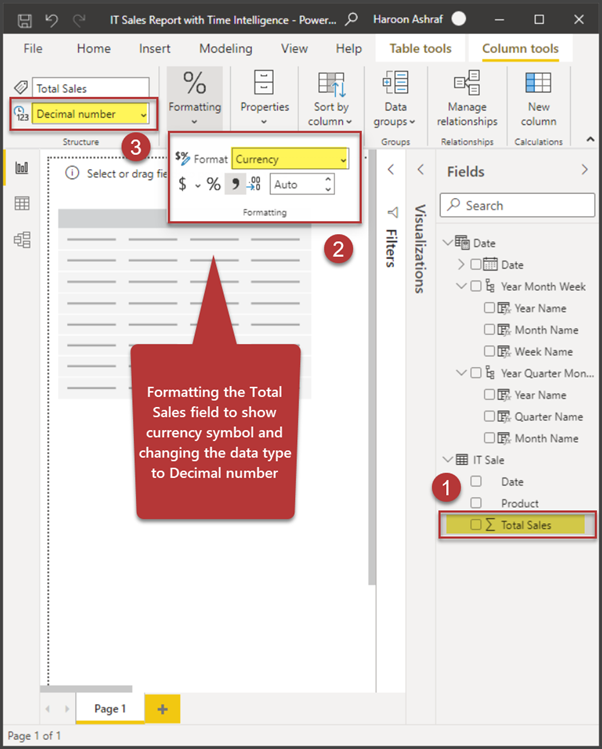Check the Week Name checkbox
The height and width of the screenshot is (749, 602).
coord(489,351)
